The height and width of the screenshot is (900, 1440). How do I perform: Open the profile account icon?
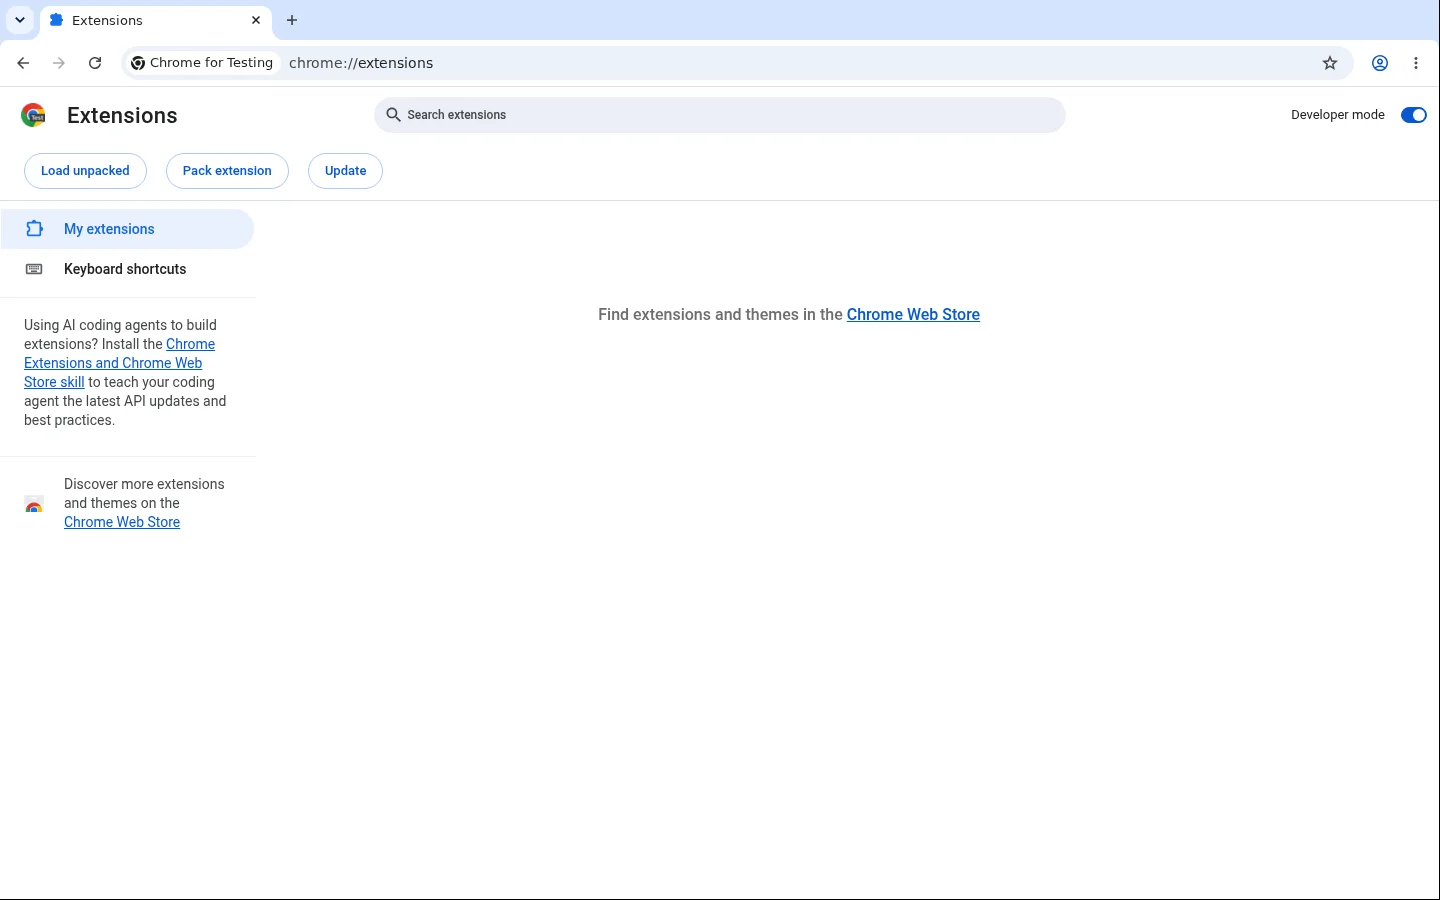(1380, 63)
